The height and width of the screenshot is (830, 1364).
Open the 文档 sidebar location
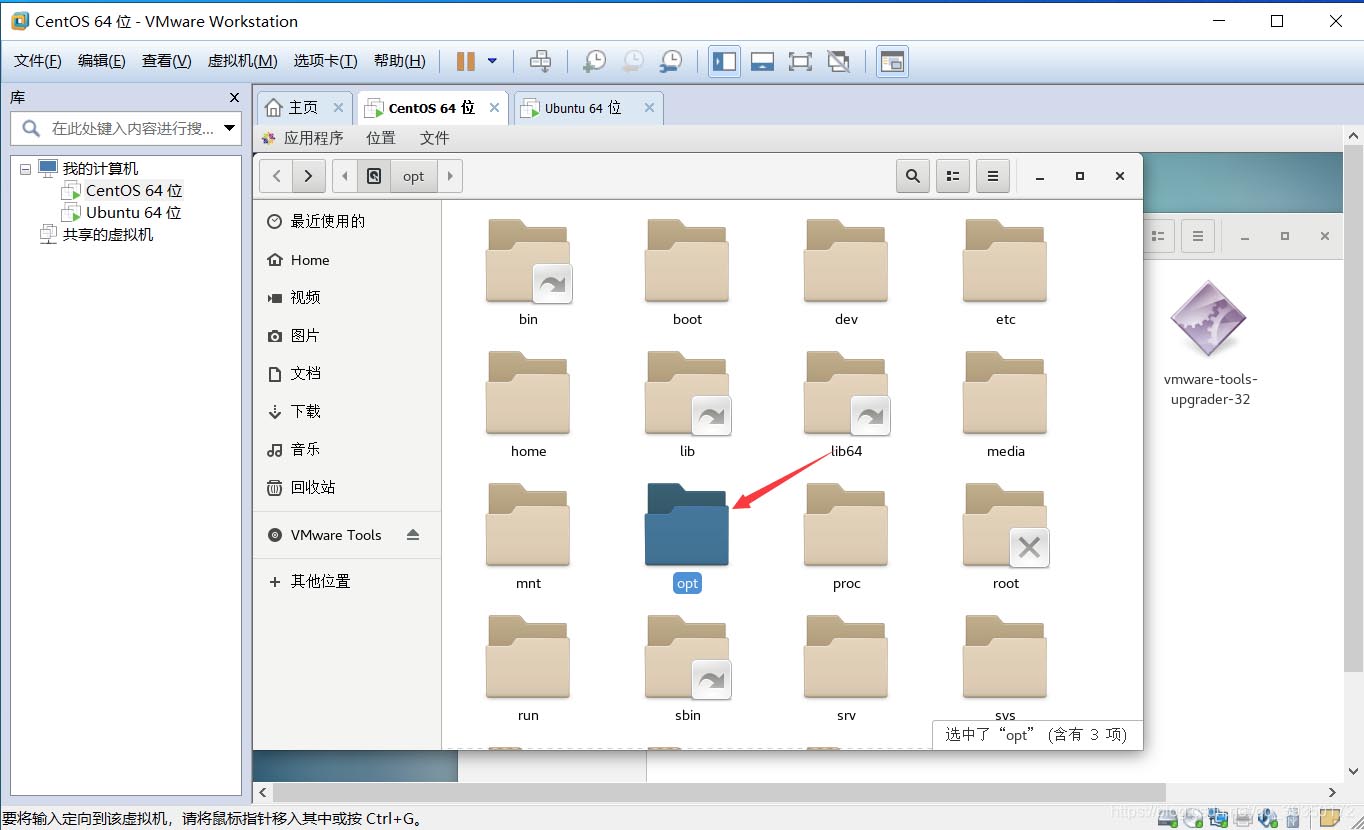pos(347,374)
